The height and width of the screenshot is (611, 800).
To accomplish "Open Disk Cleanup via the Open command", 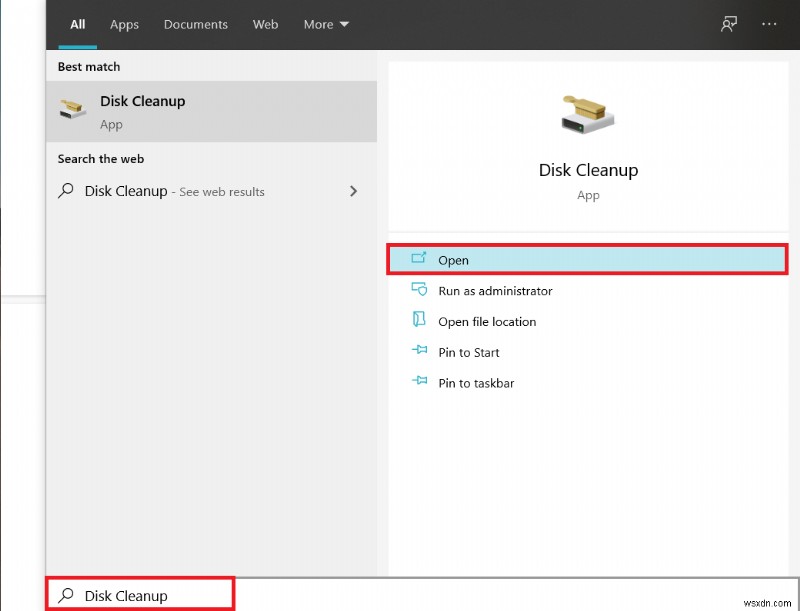I will click(x=453, y=259).
